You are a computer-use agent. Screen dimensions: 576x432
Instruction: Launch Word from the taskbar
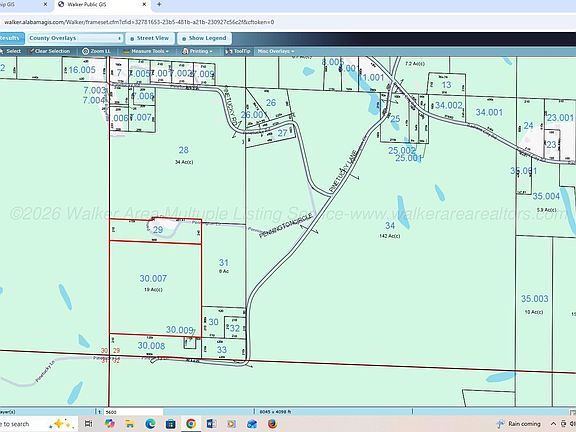click(211, 424)
